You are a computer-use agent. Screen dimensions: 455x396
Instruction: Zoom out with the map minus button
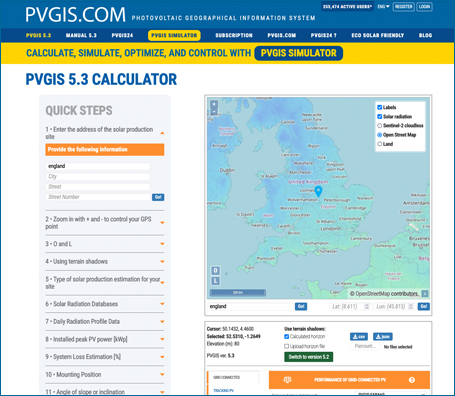pos(214,112)
